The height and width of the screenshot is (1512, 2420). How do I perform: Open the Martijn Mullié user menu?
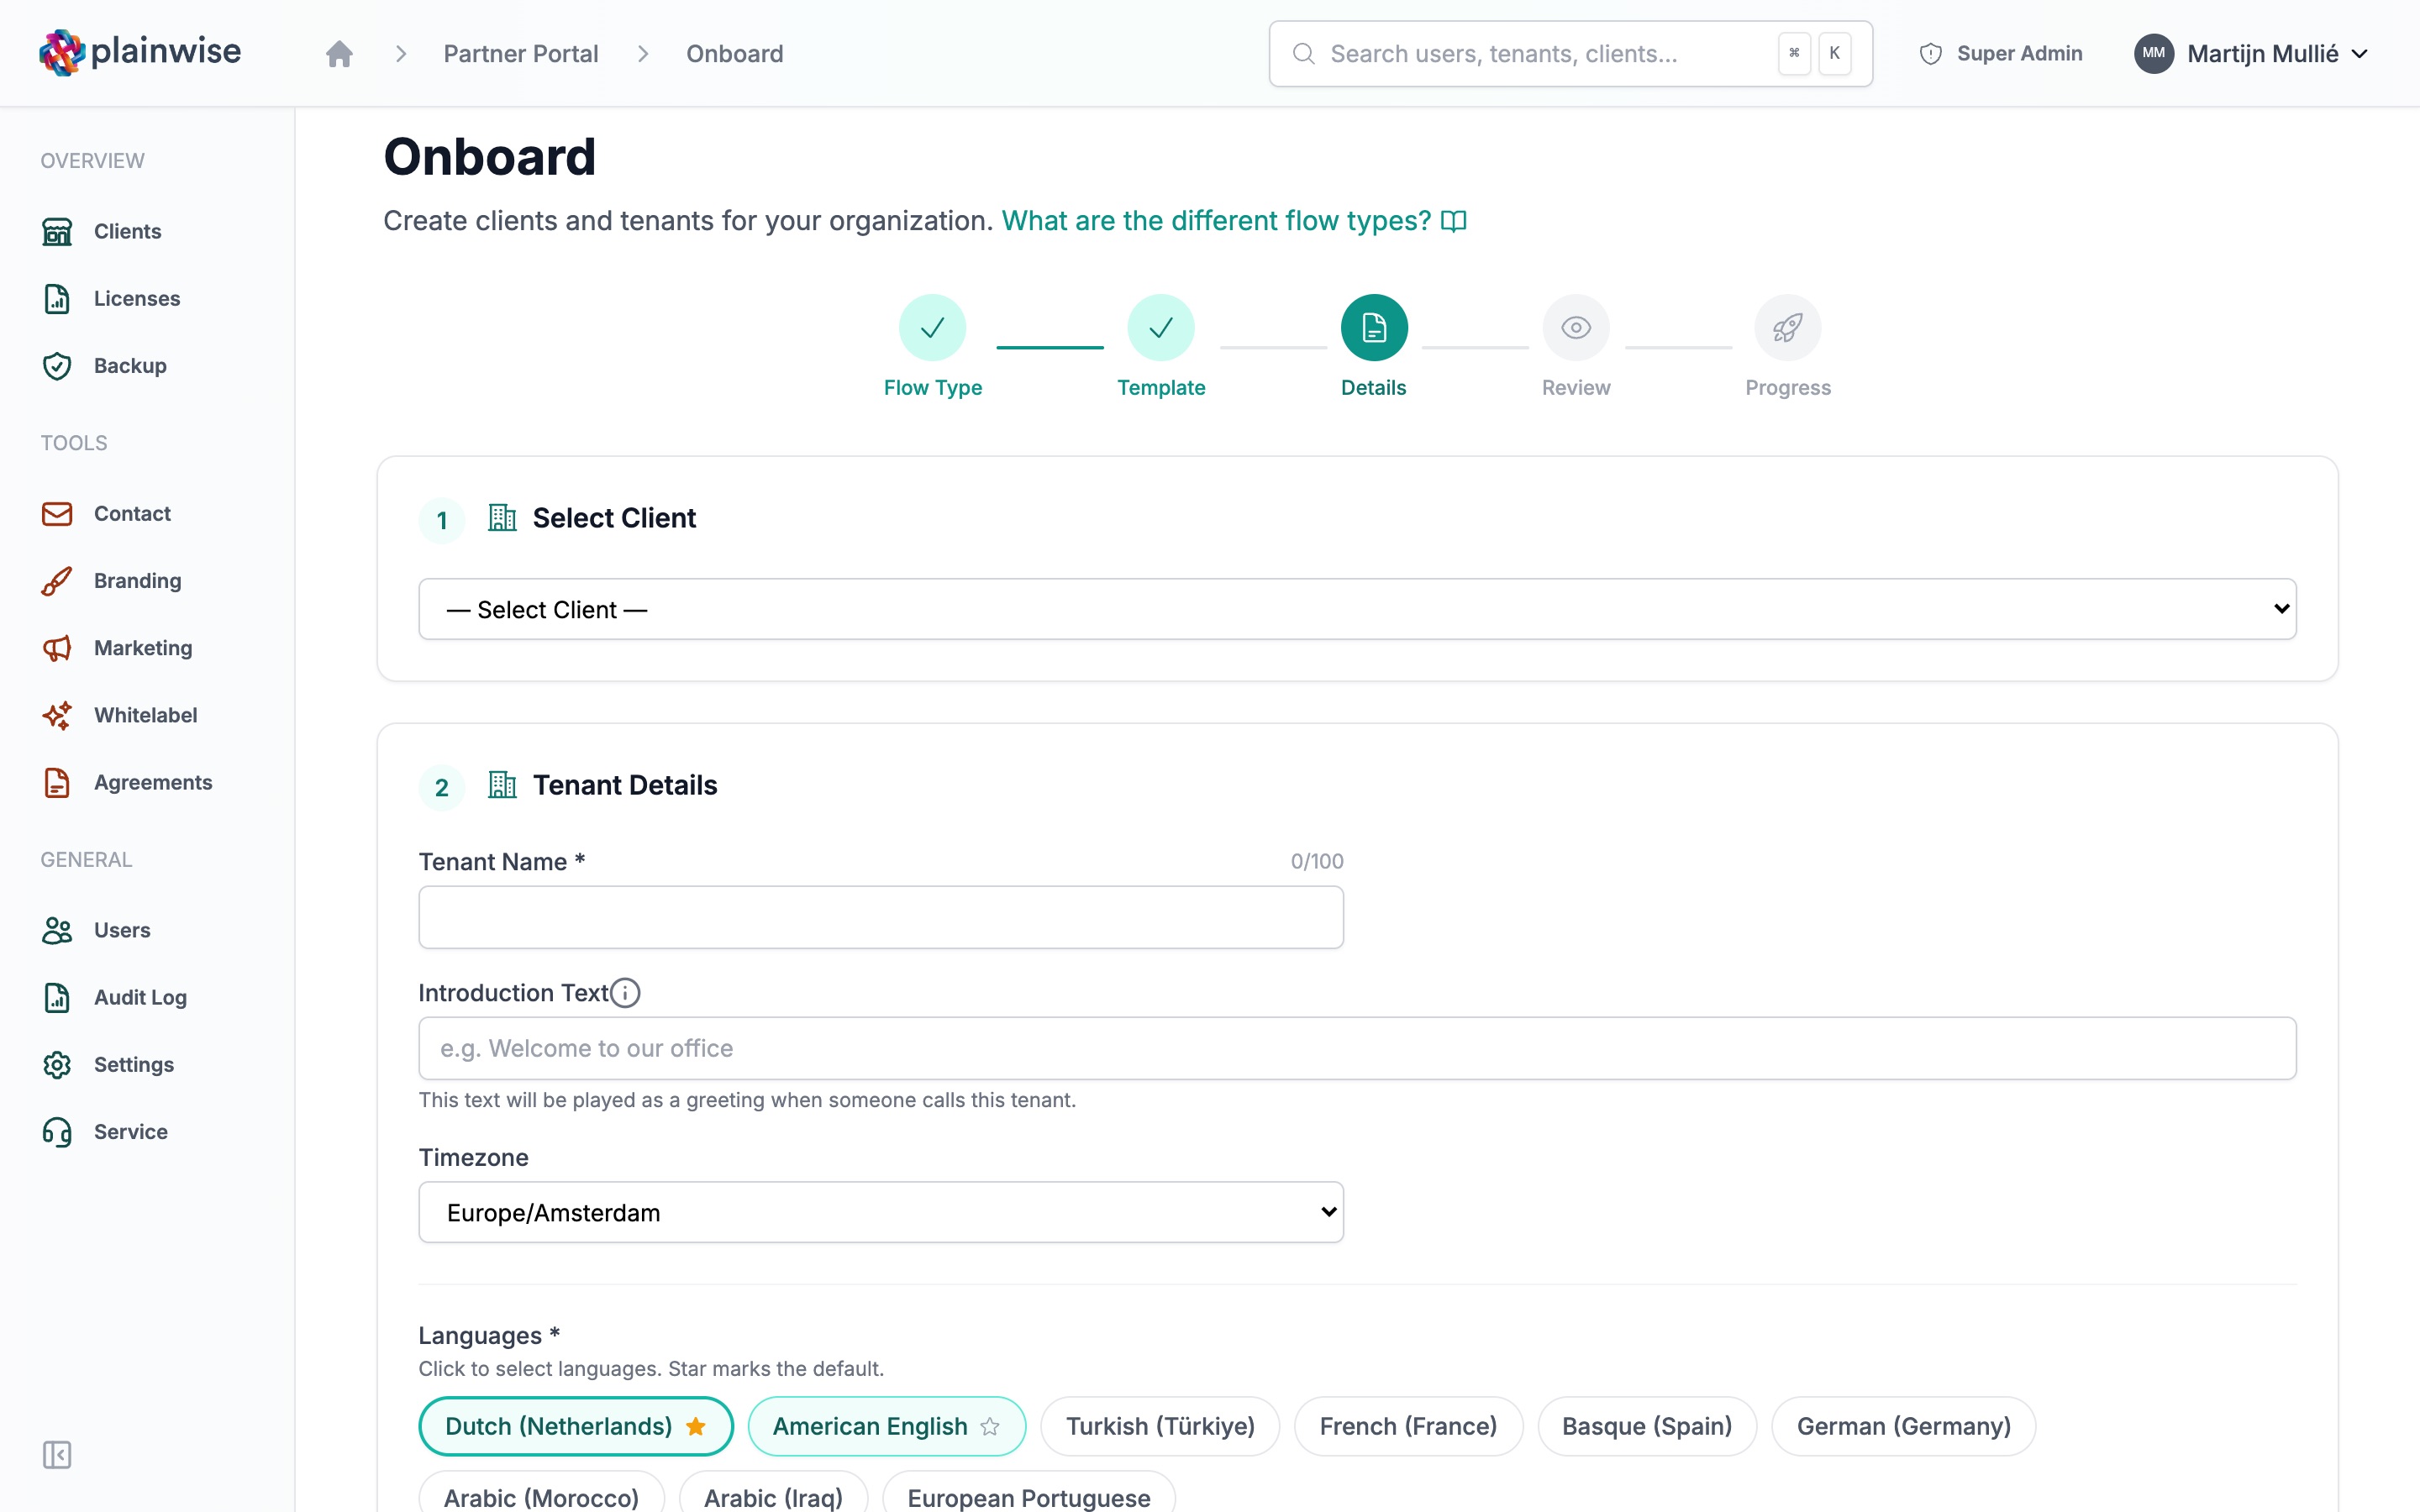point(2251,54)
